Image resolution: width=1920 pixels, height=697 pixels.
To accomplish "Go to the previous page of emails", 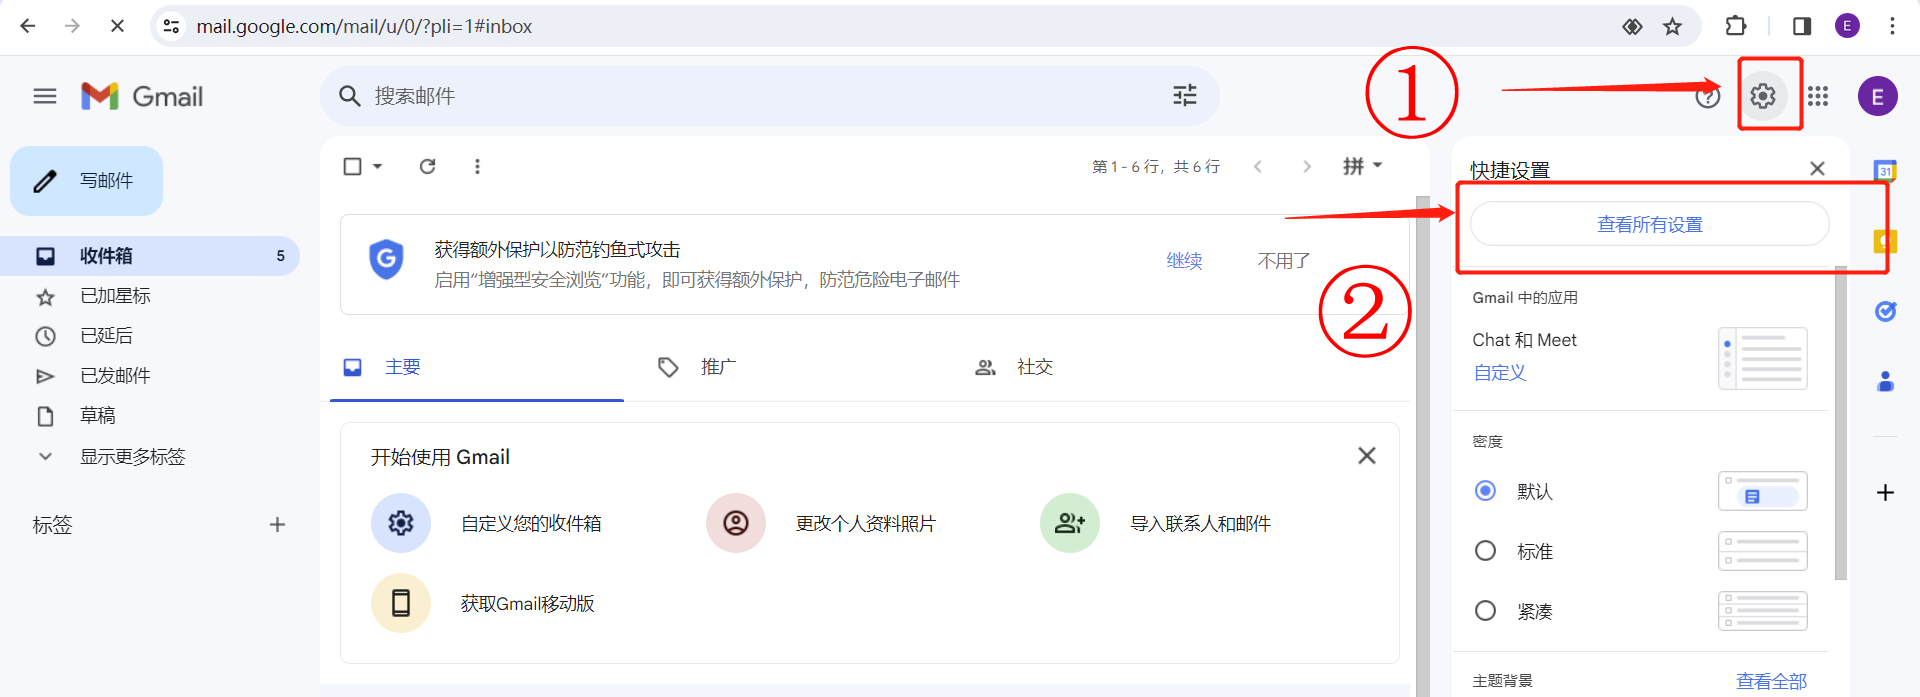I will tap(1258, 166).
